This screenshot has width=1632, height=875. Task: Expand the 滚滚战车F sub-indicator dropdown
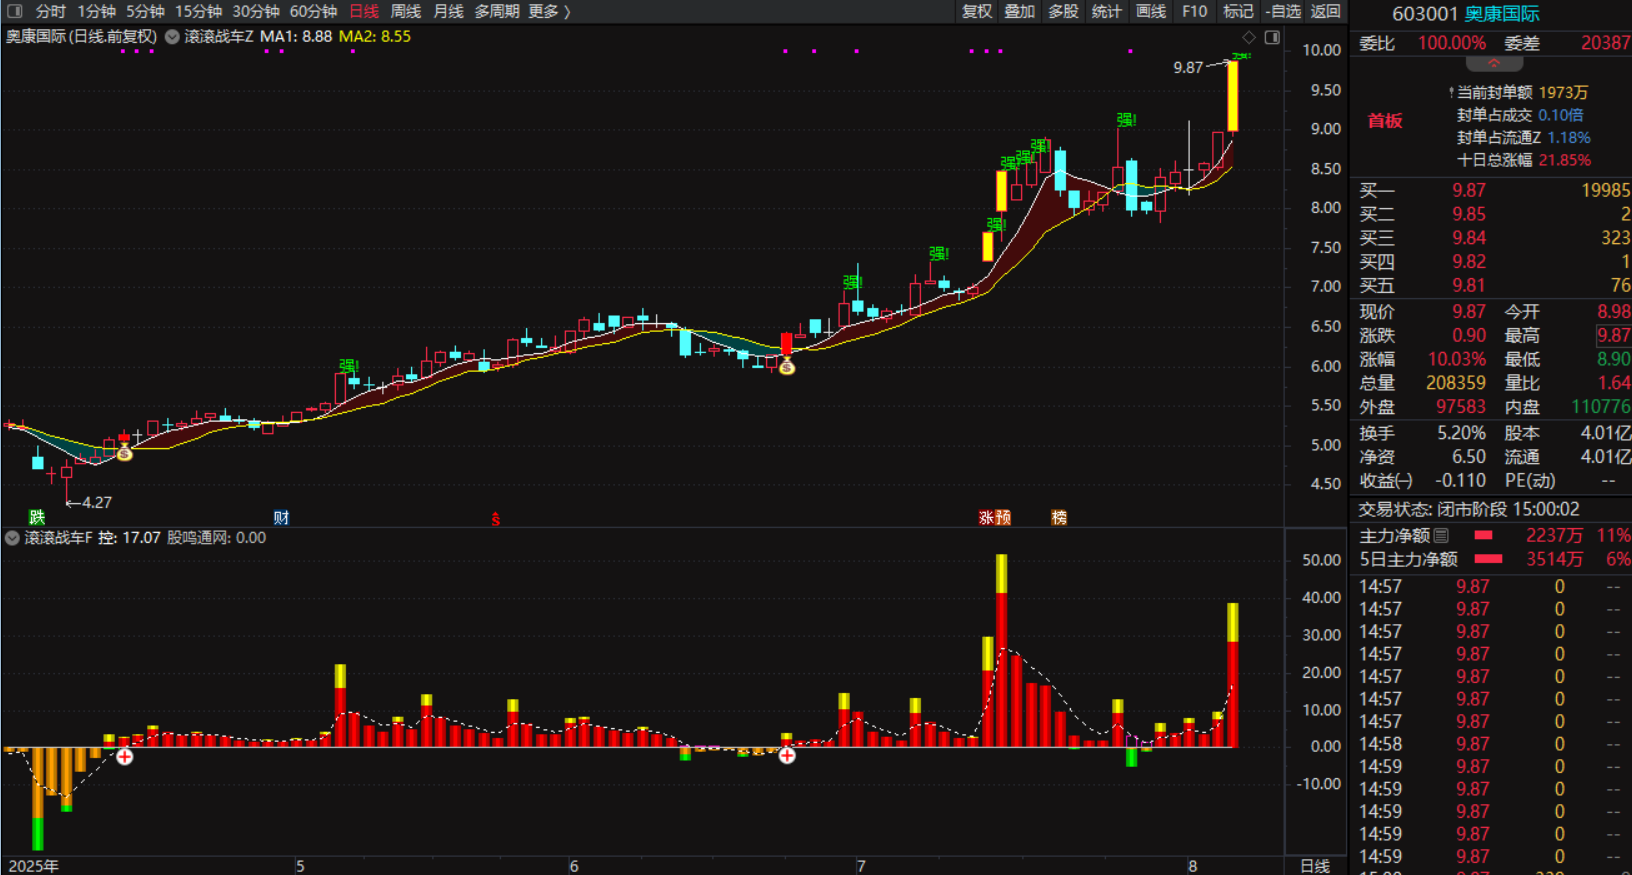[12, 538]
